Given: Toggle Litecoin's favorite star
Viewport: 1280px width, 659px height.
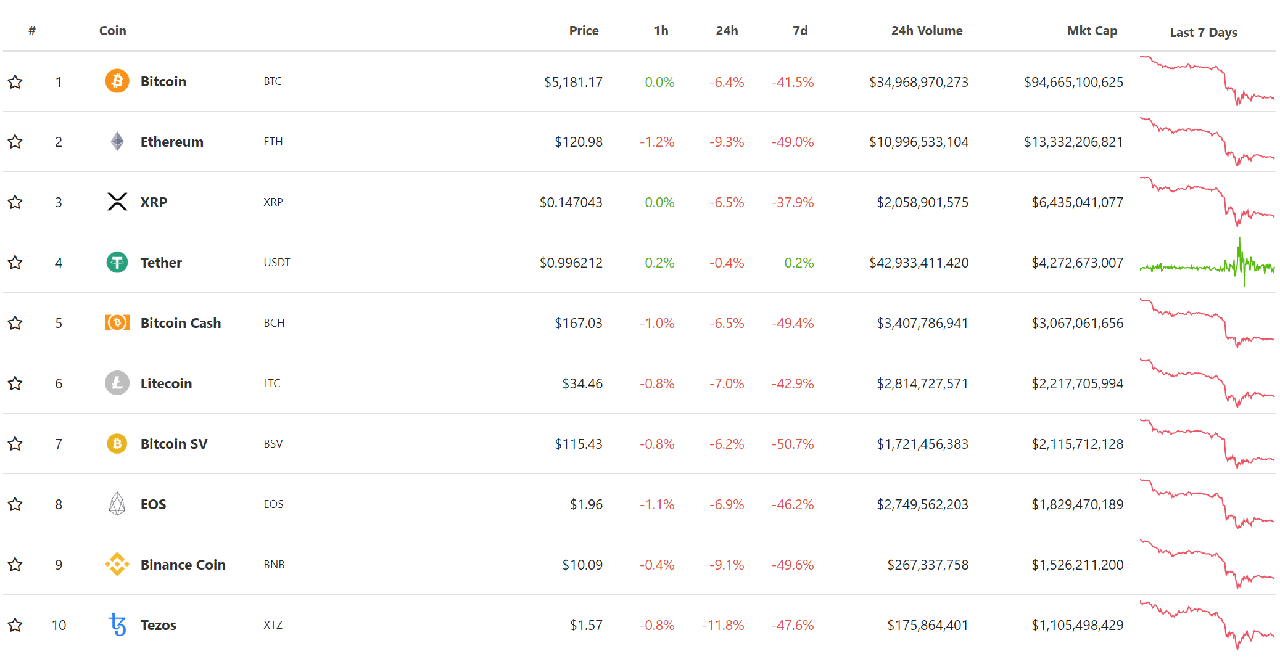Looking at the screenshot, I should (15, 384).
